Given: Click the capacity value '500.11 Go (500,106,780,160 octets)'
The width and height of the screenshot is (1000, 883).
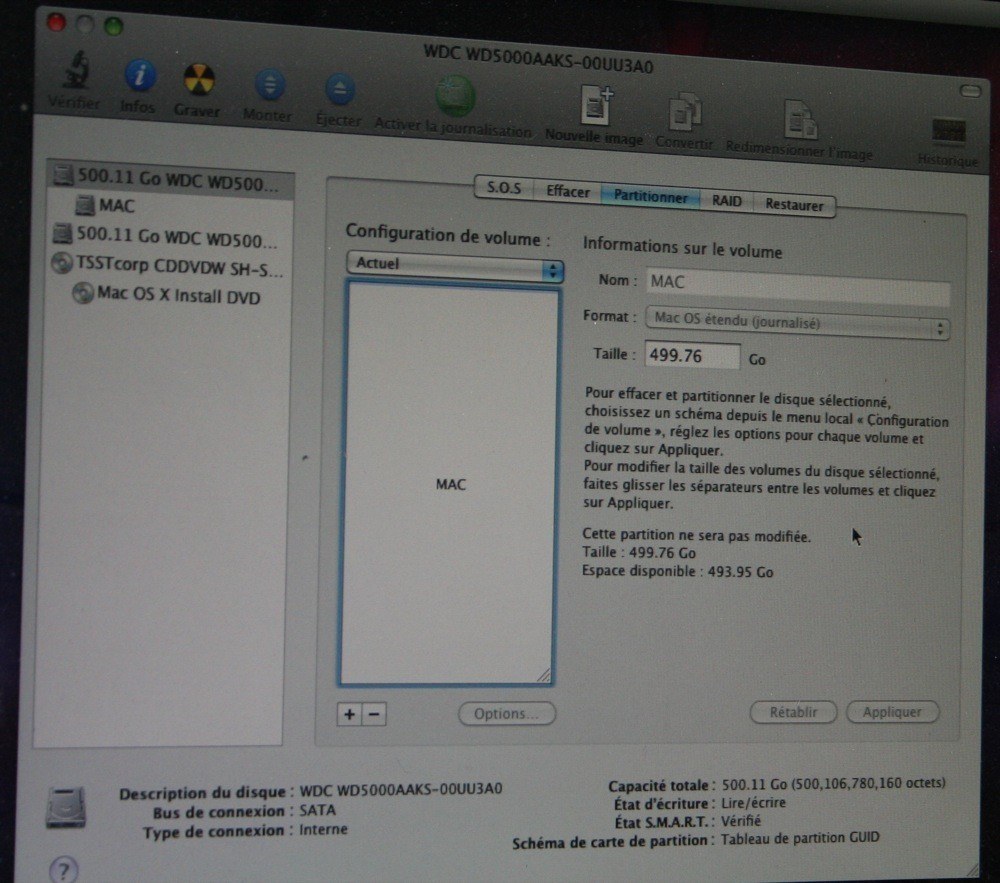Looking at the screenshot, I should coord(834,783).
